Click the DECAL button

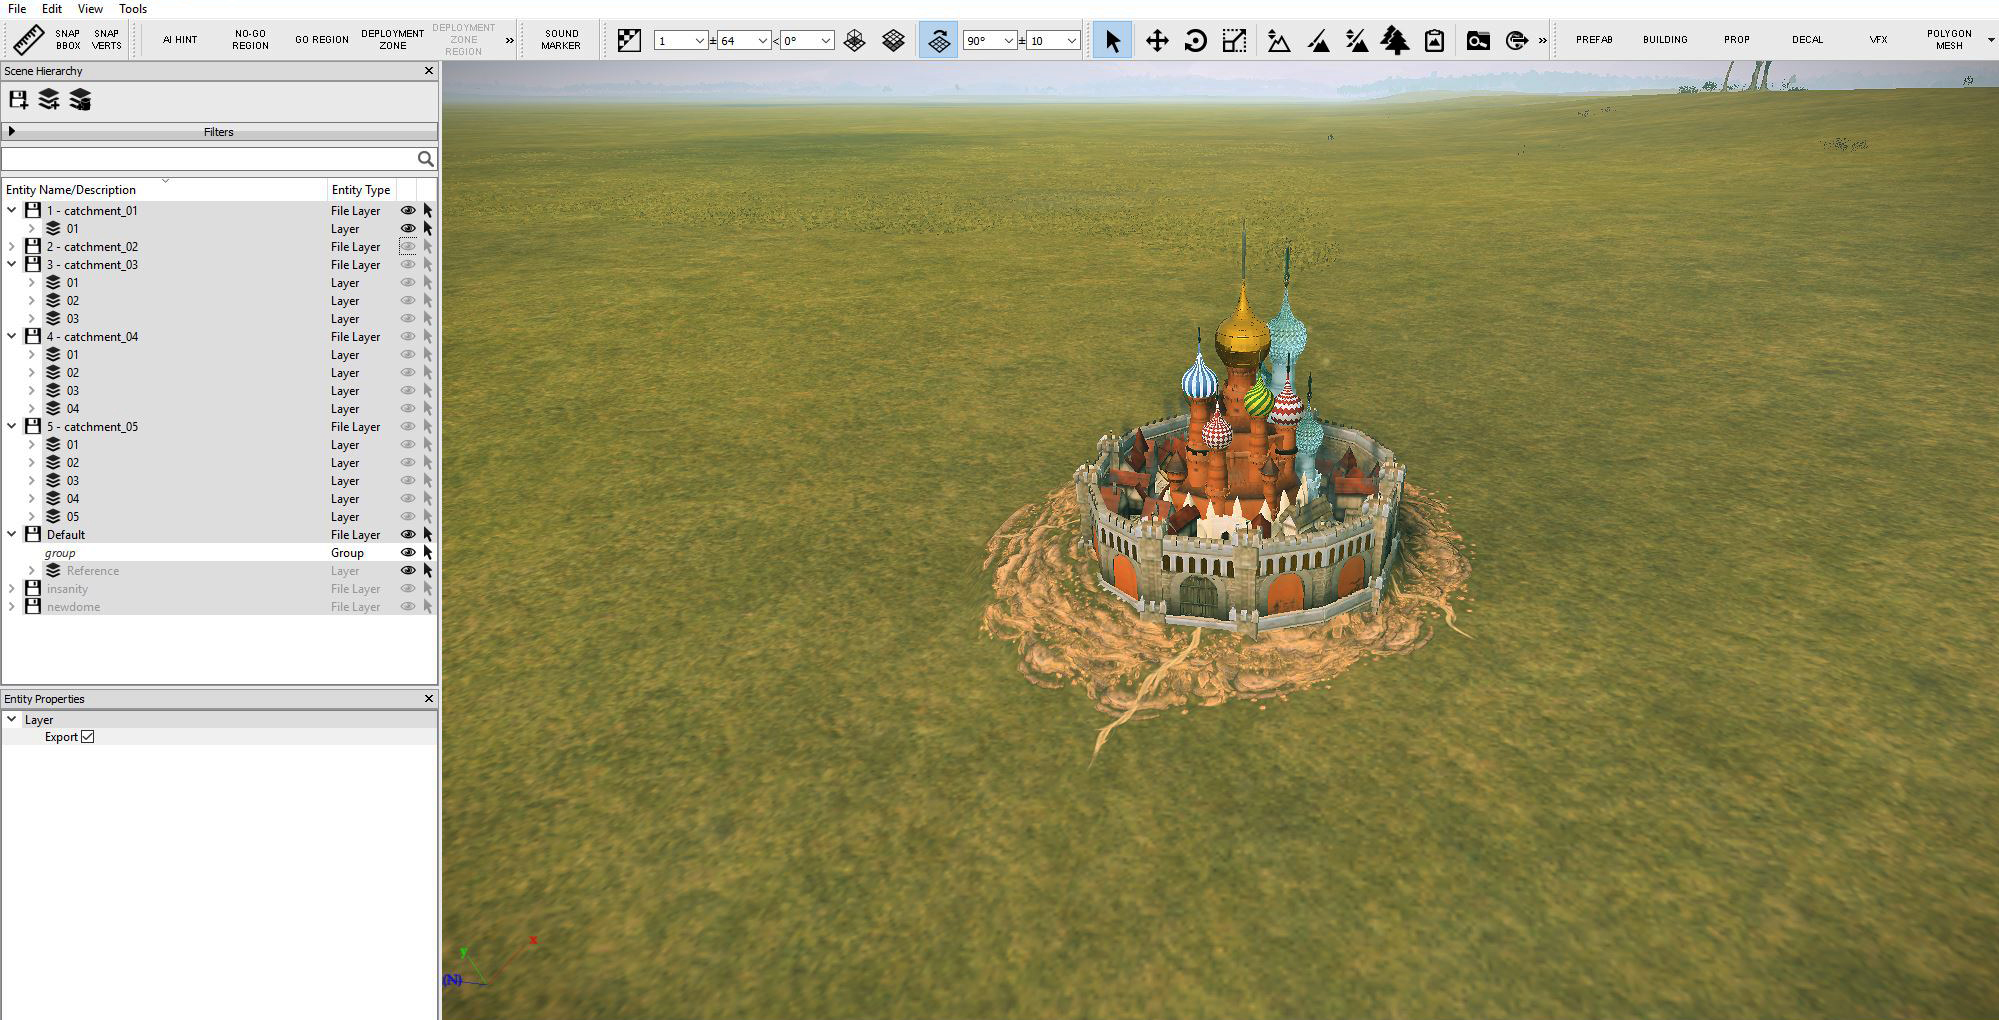1807,40
